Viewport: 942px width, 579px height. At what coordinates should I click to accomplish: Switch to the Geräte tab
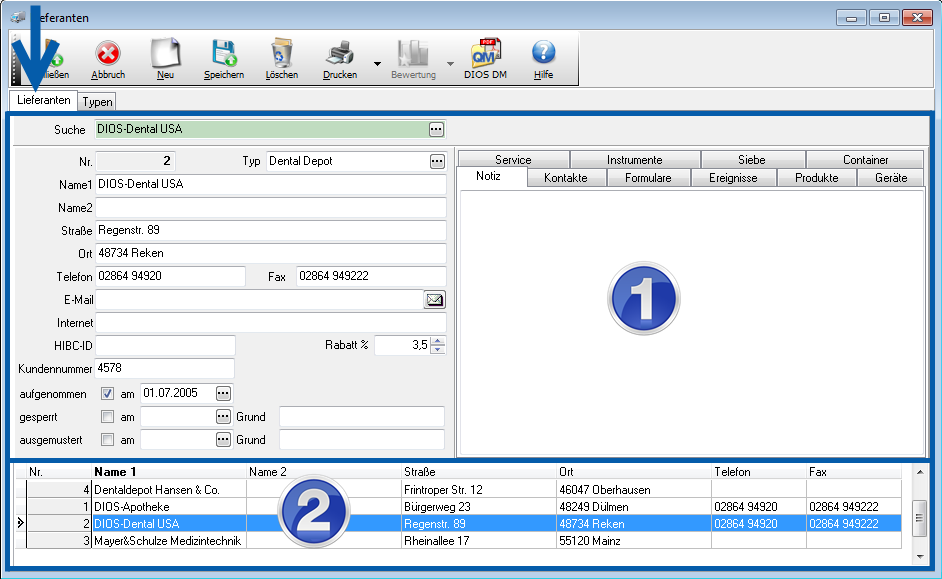click(891, 178)
